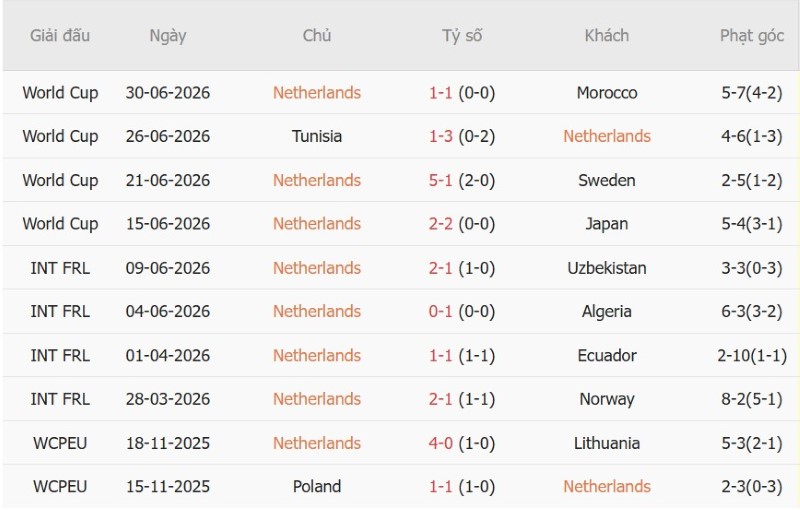The image size is (800, 510).
Task: Click the Phạt góc column header
Action: pyautogui.click(x=752, y=36)
